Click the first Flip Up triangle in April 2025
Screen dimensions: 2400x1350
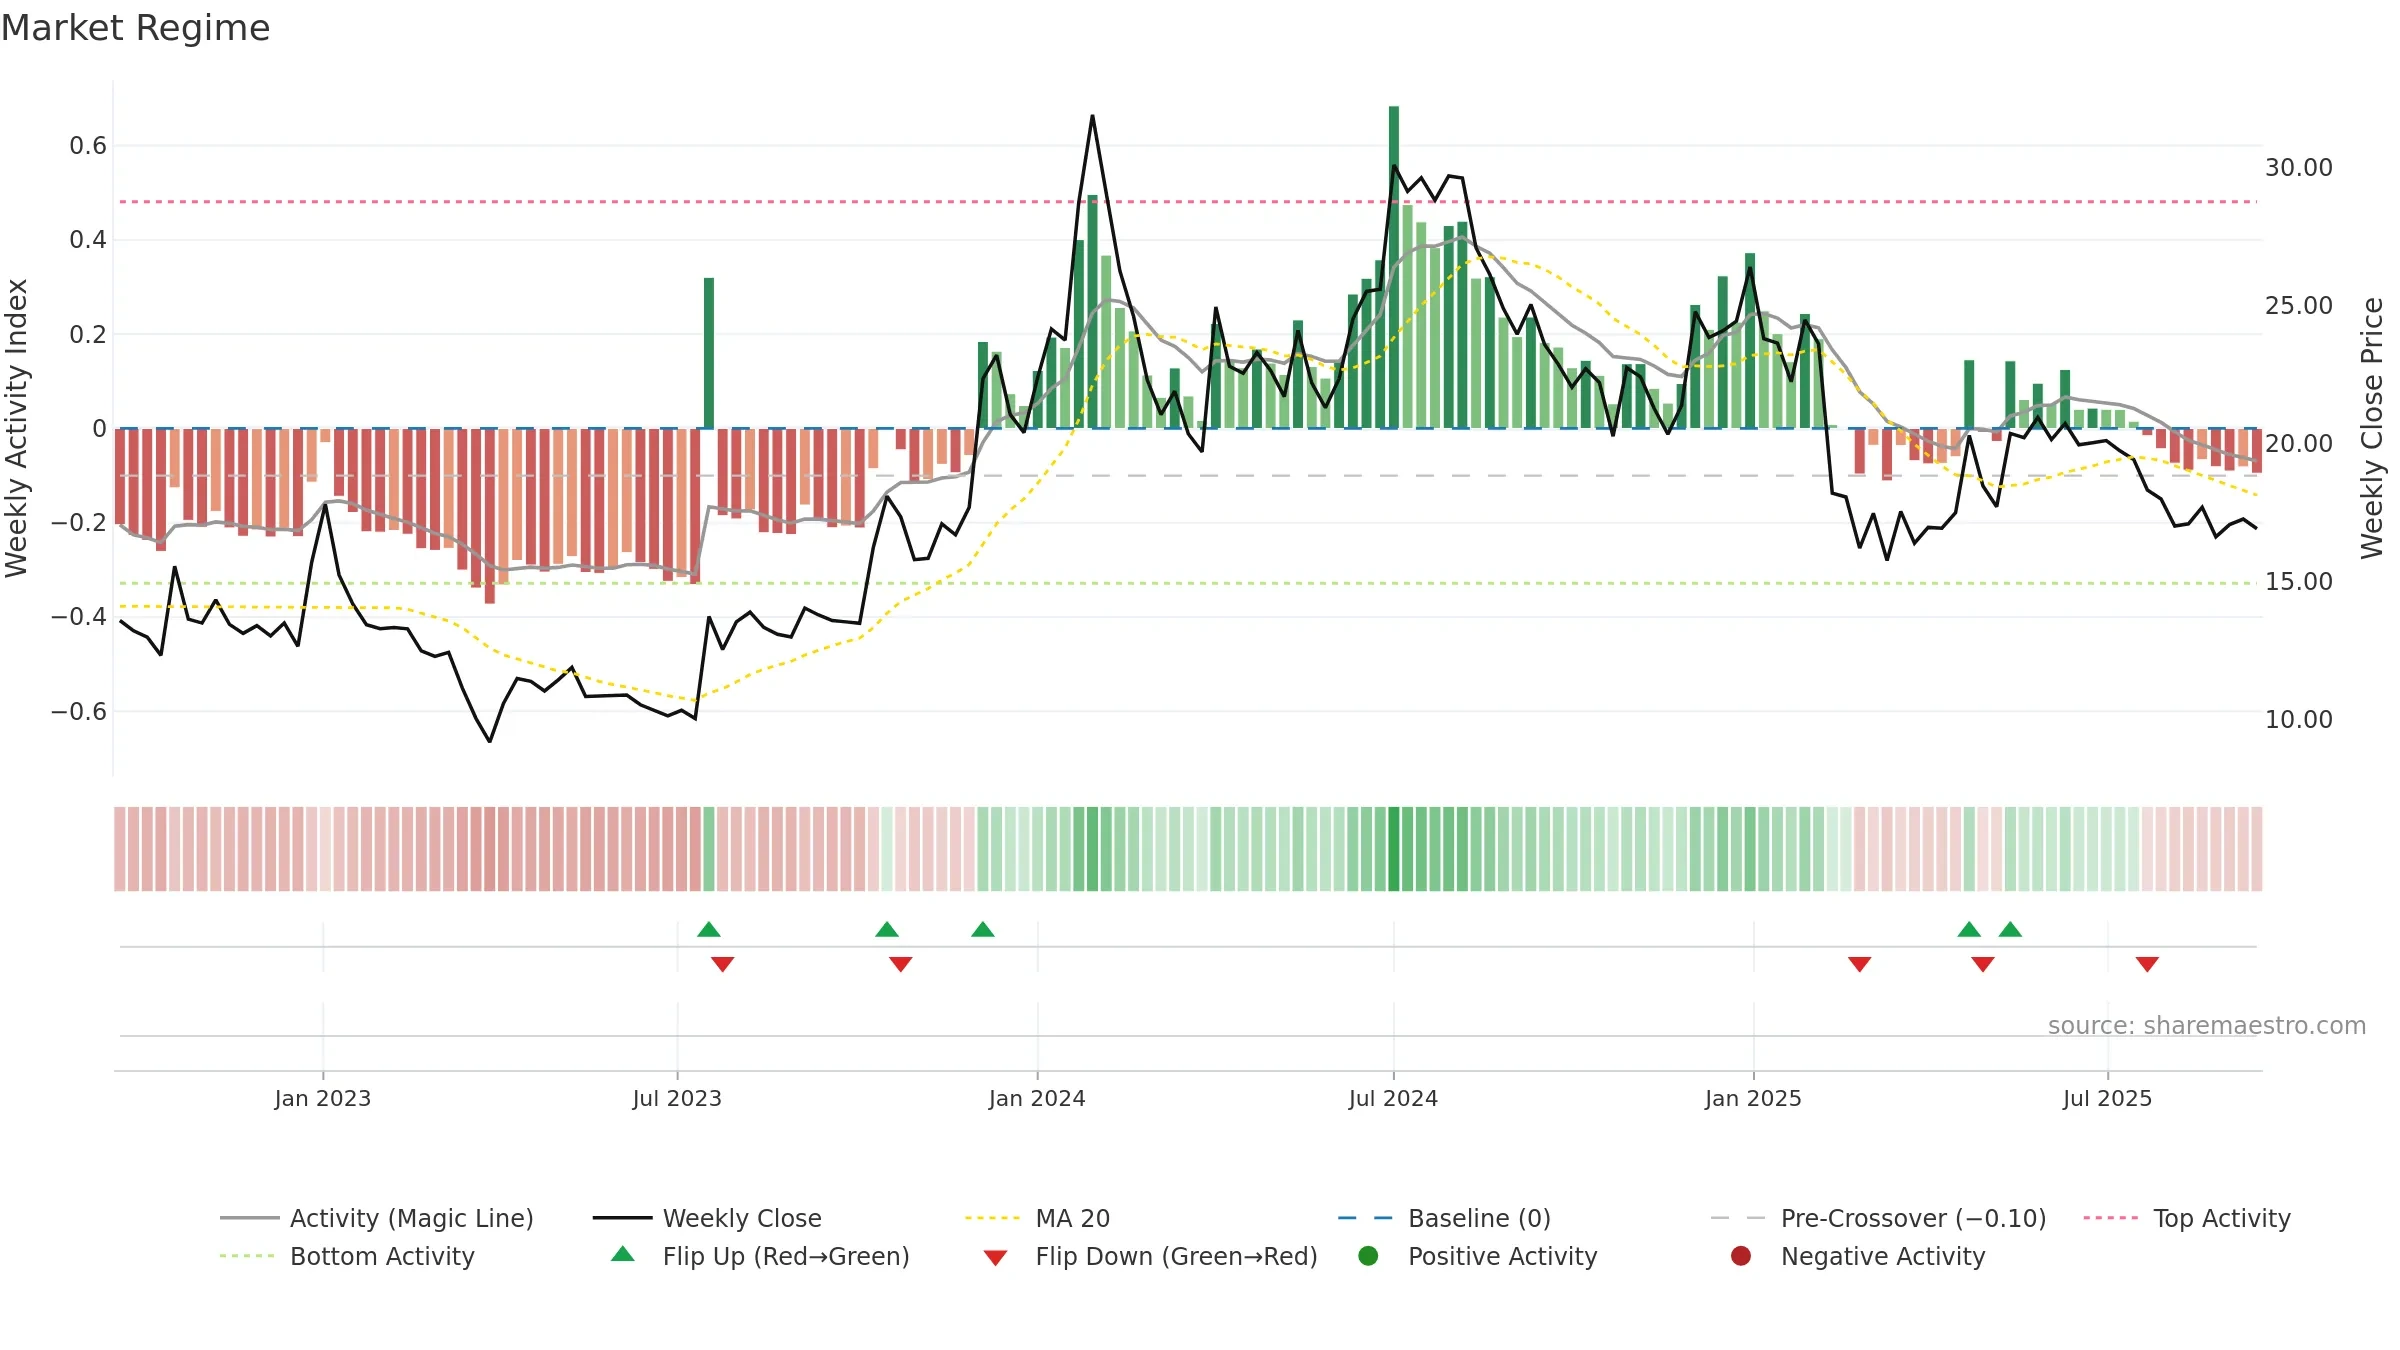[1969, 930]
